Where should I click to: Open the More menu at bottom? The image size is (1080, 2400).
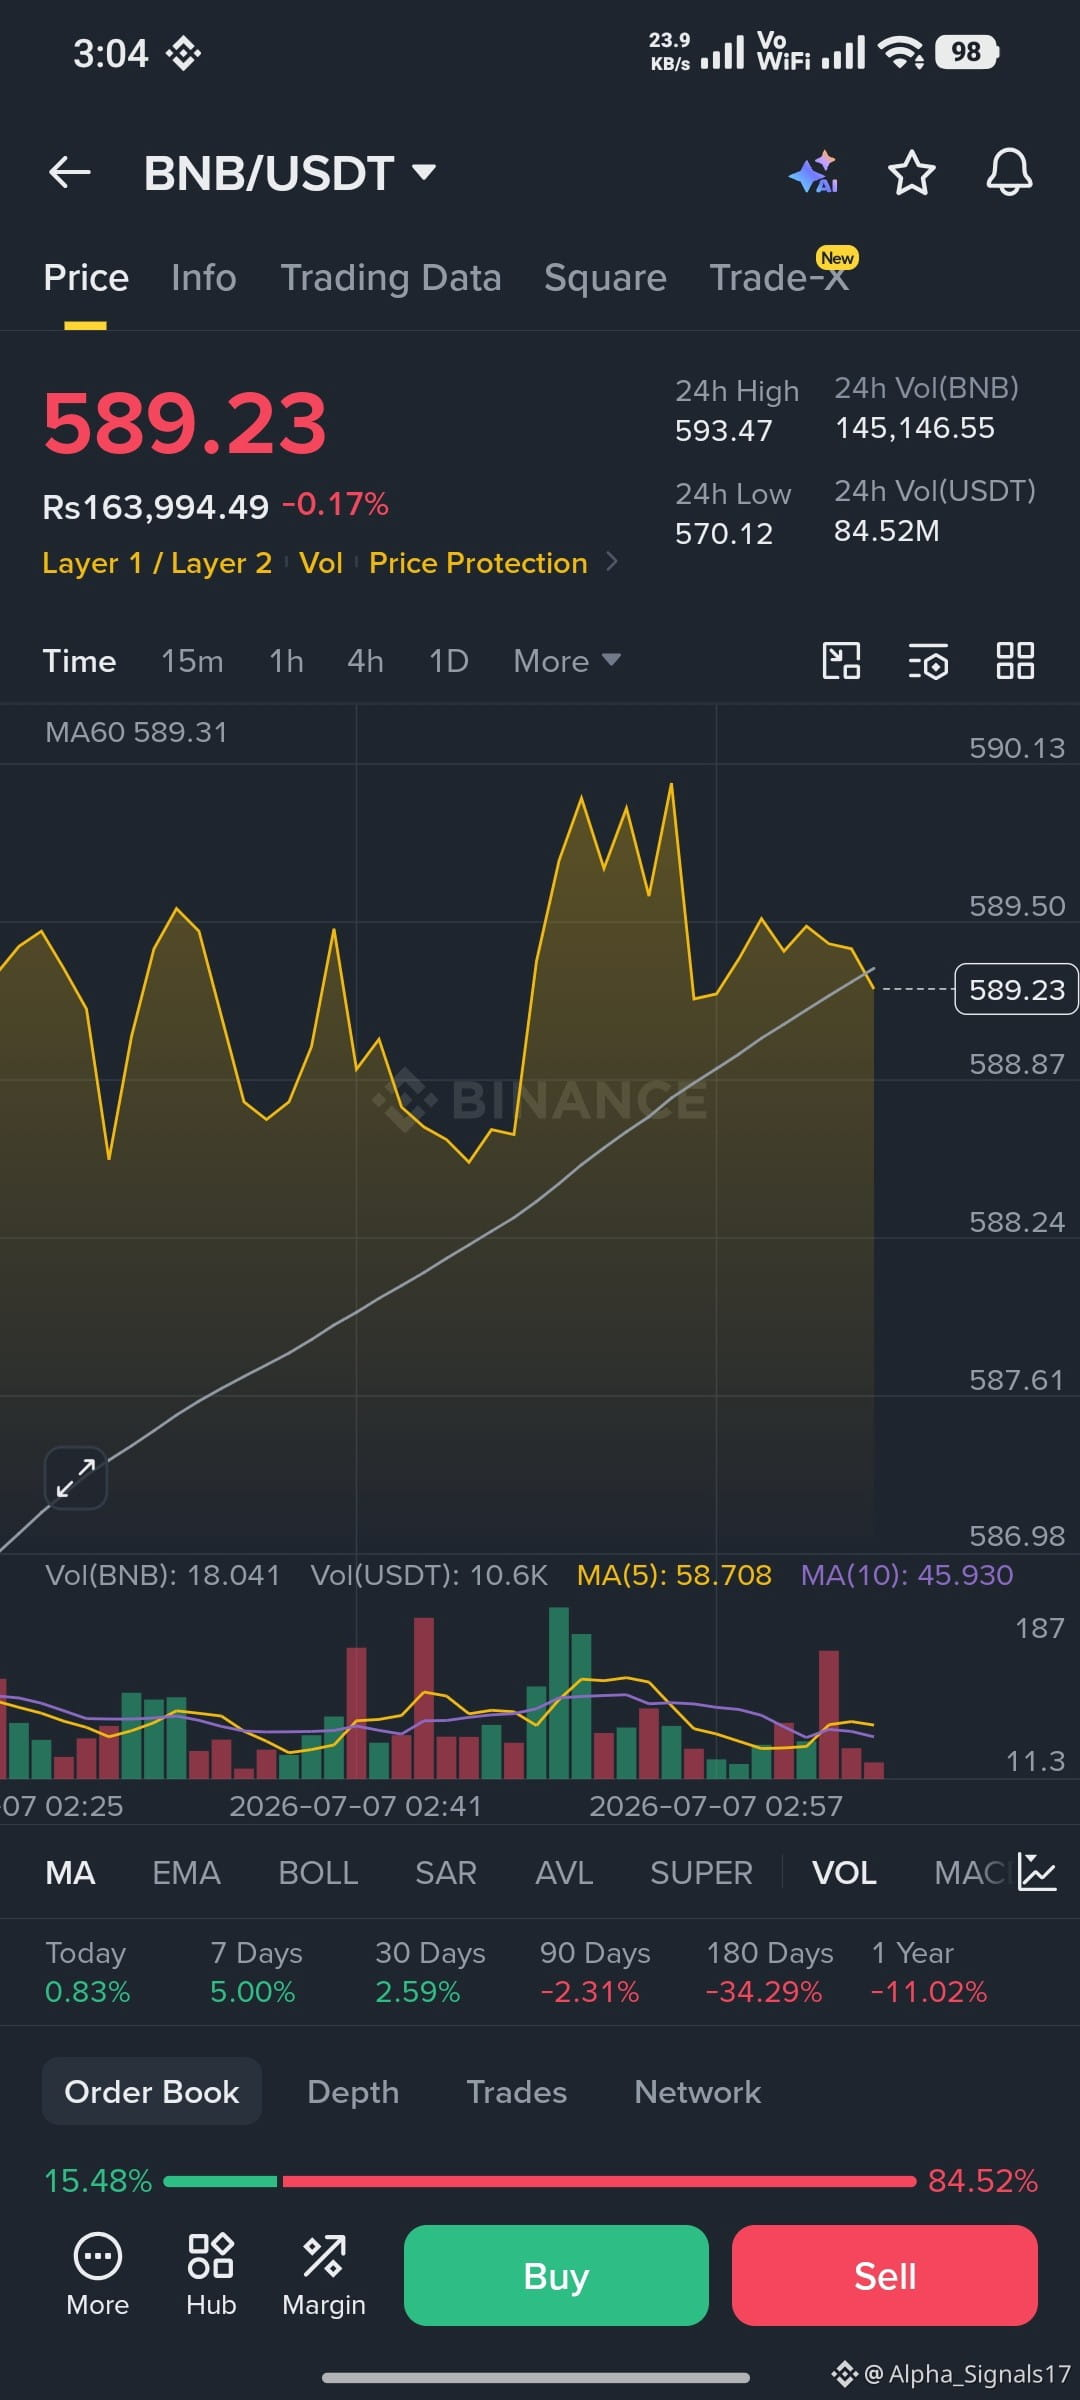click(98, 2275)
